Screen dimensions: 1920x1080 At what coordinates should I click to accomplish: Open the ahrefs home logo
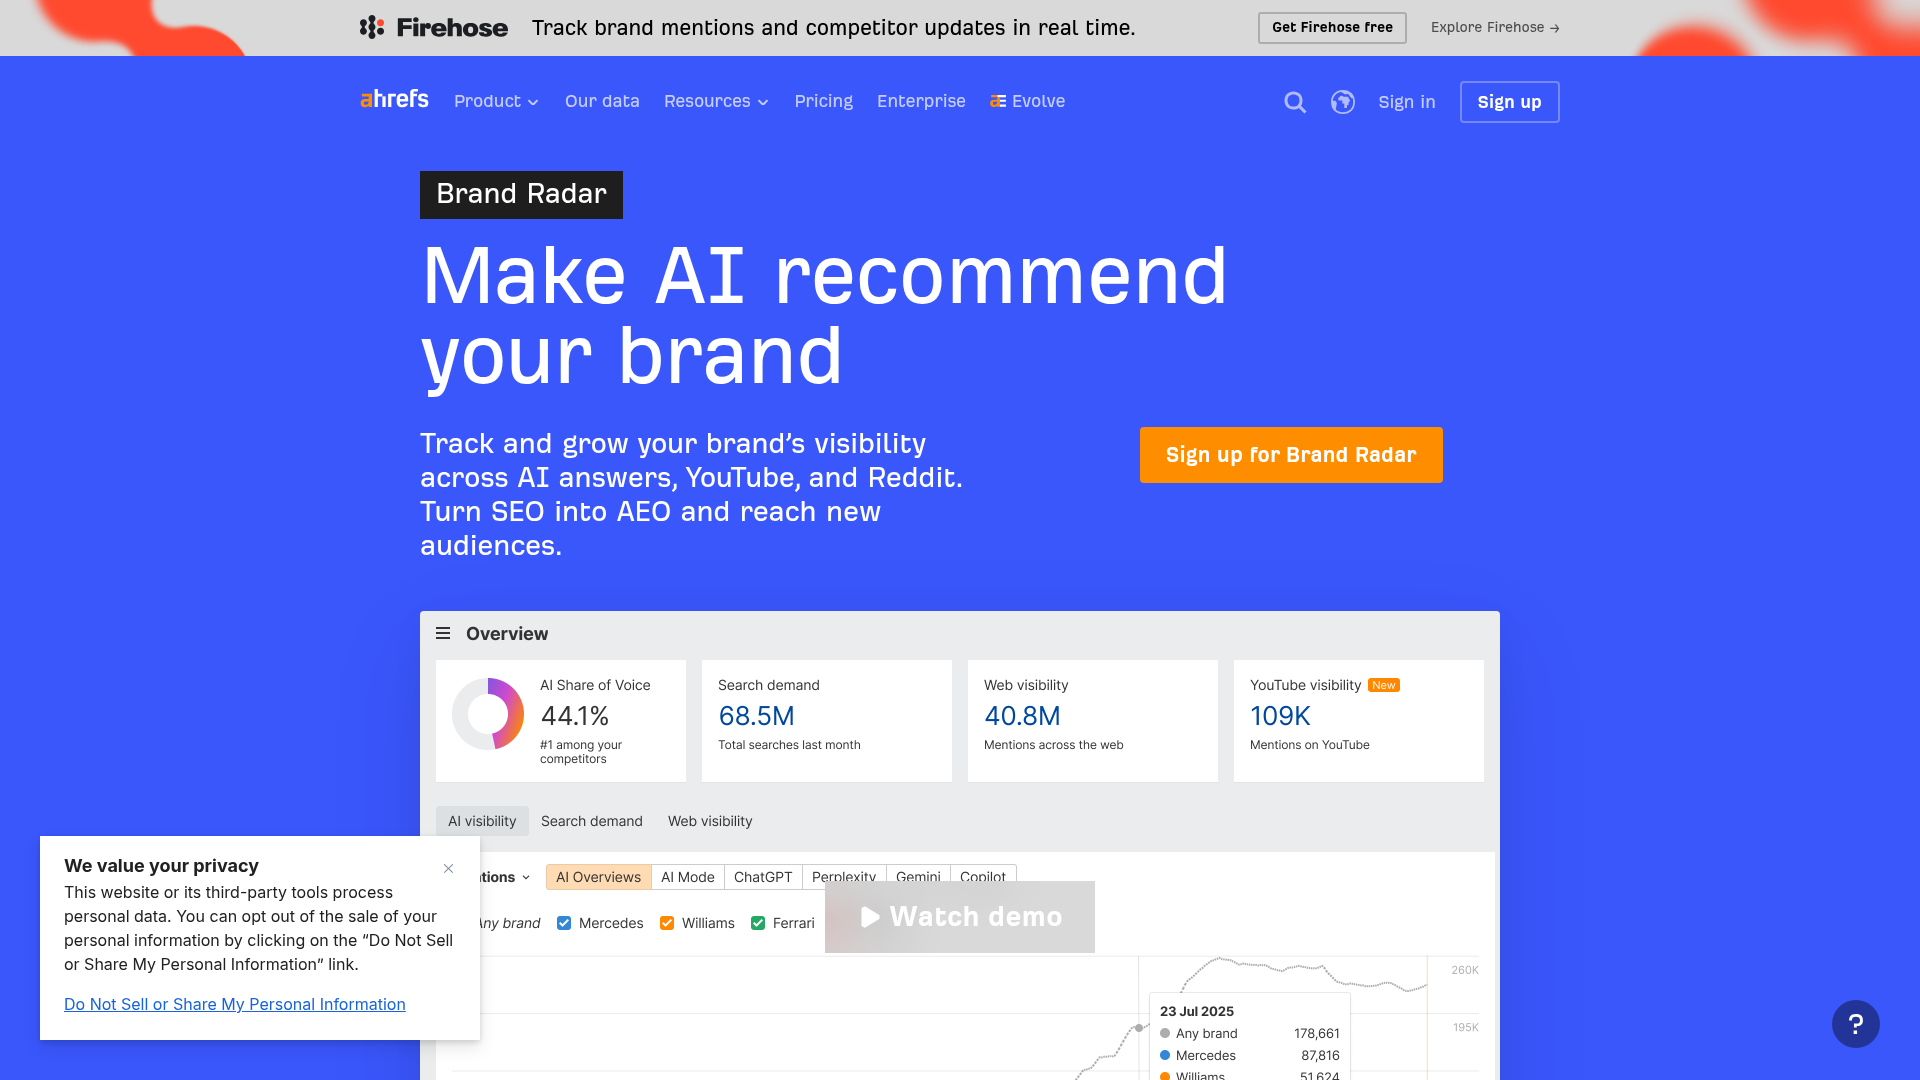[394, 99]
